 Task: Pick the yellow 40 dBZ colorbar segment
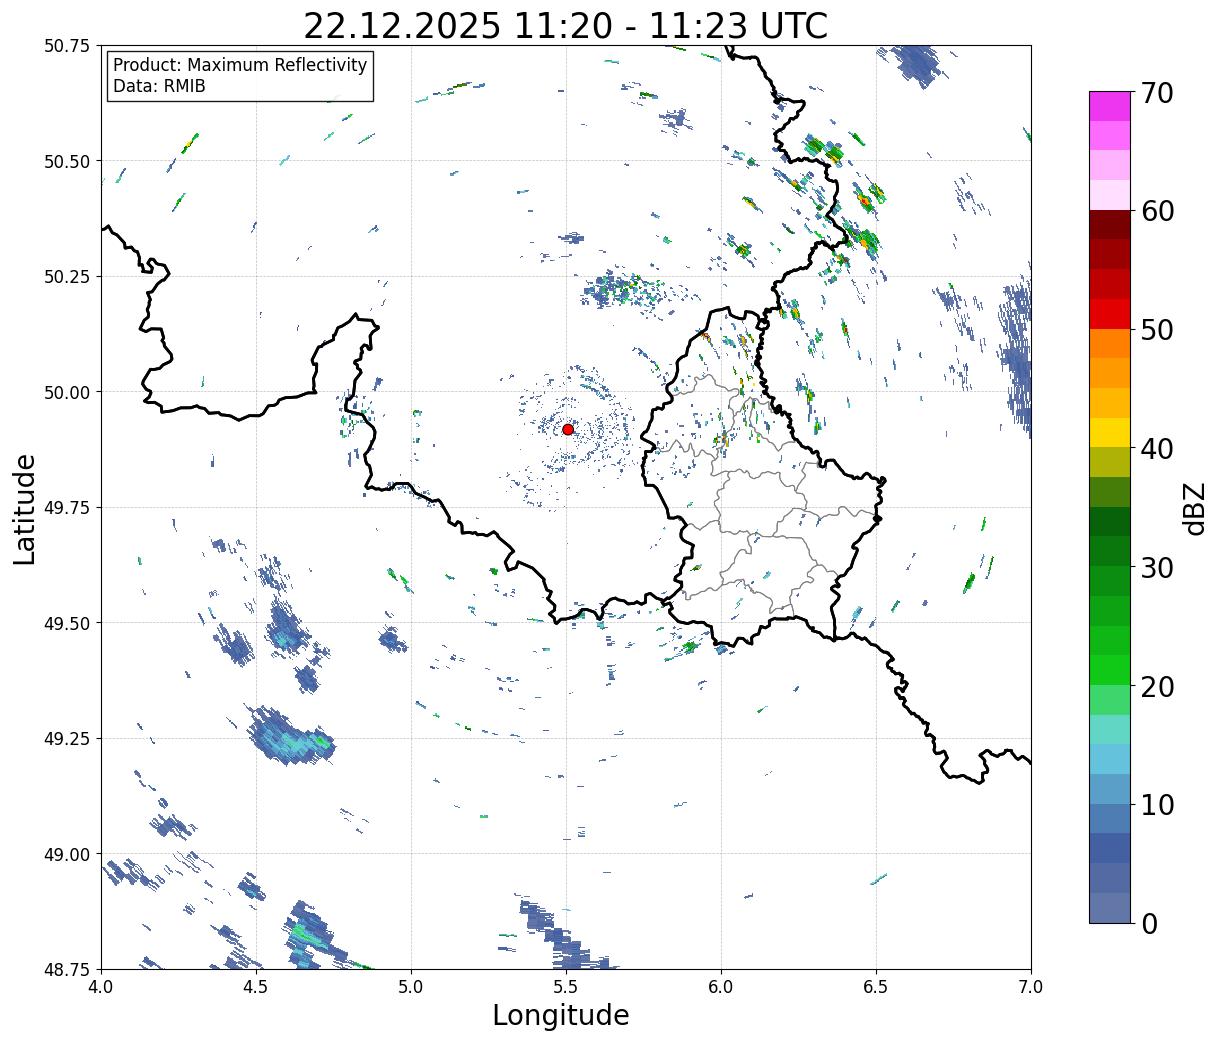[x=1110, y=432]
